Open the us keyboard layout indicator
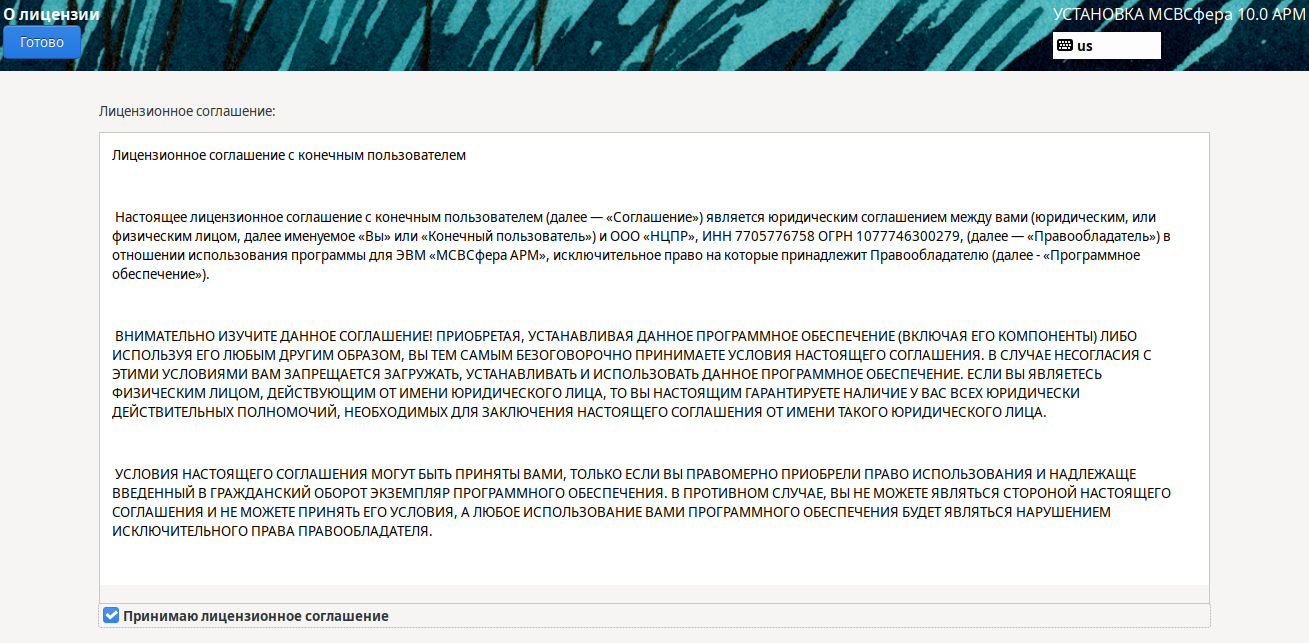1309x643 pixels. coord(1107,45)
